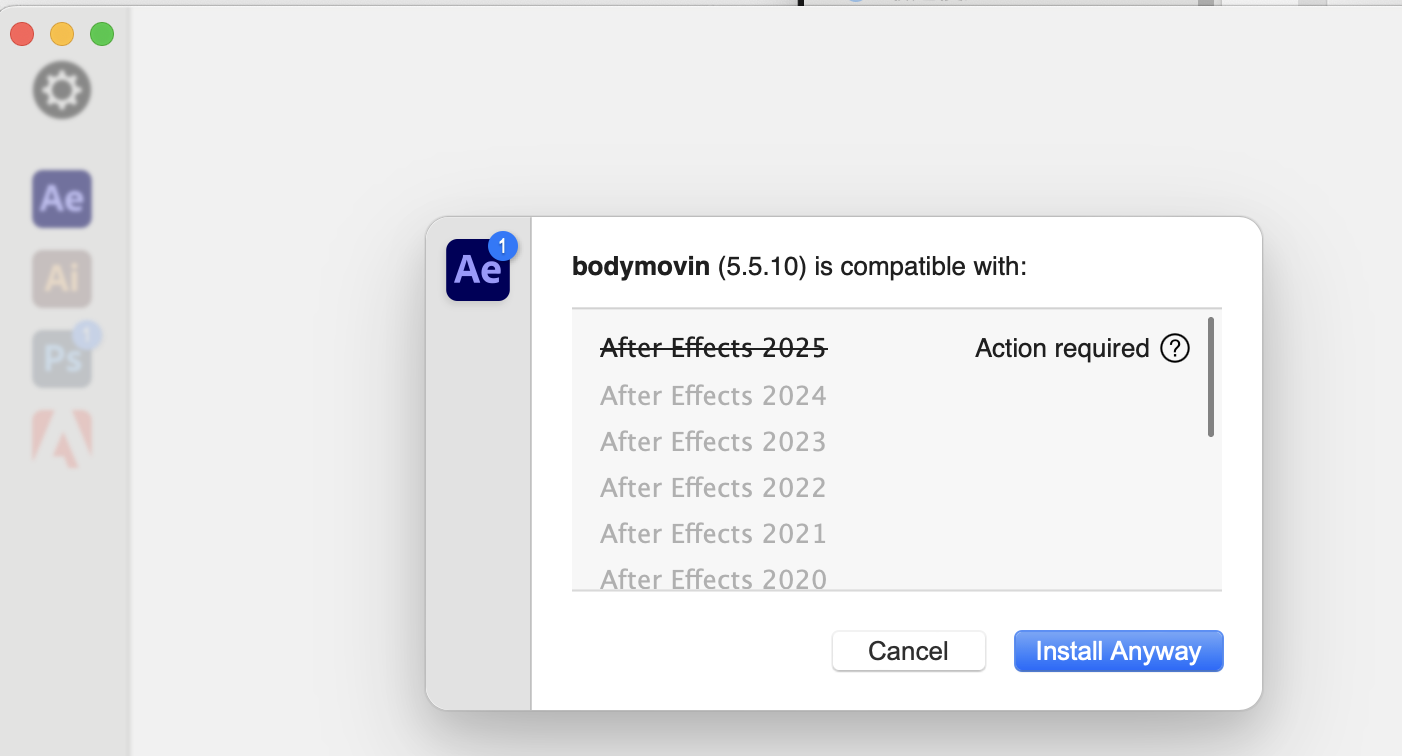
Task: Select the Illustrator icon in the sidebar
Action: point(61,278)
